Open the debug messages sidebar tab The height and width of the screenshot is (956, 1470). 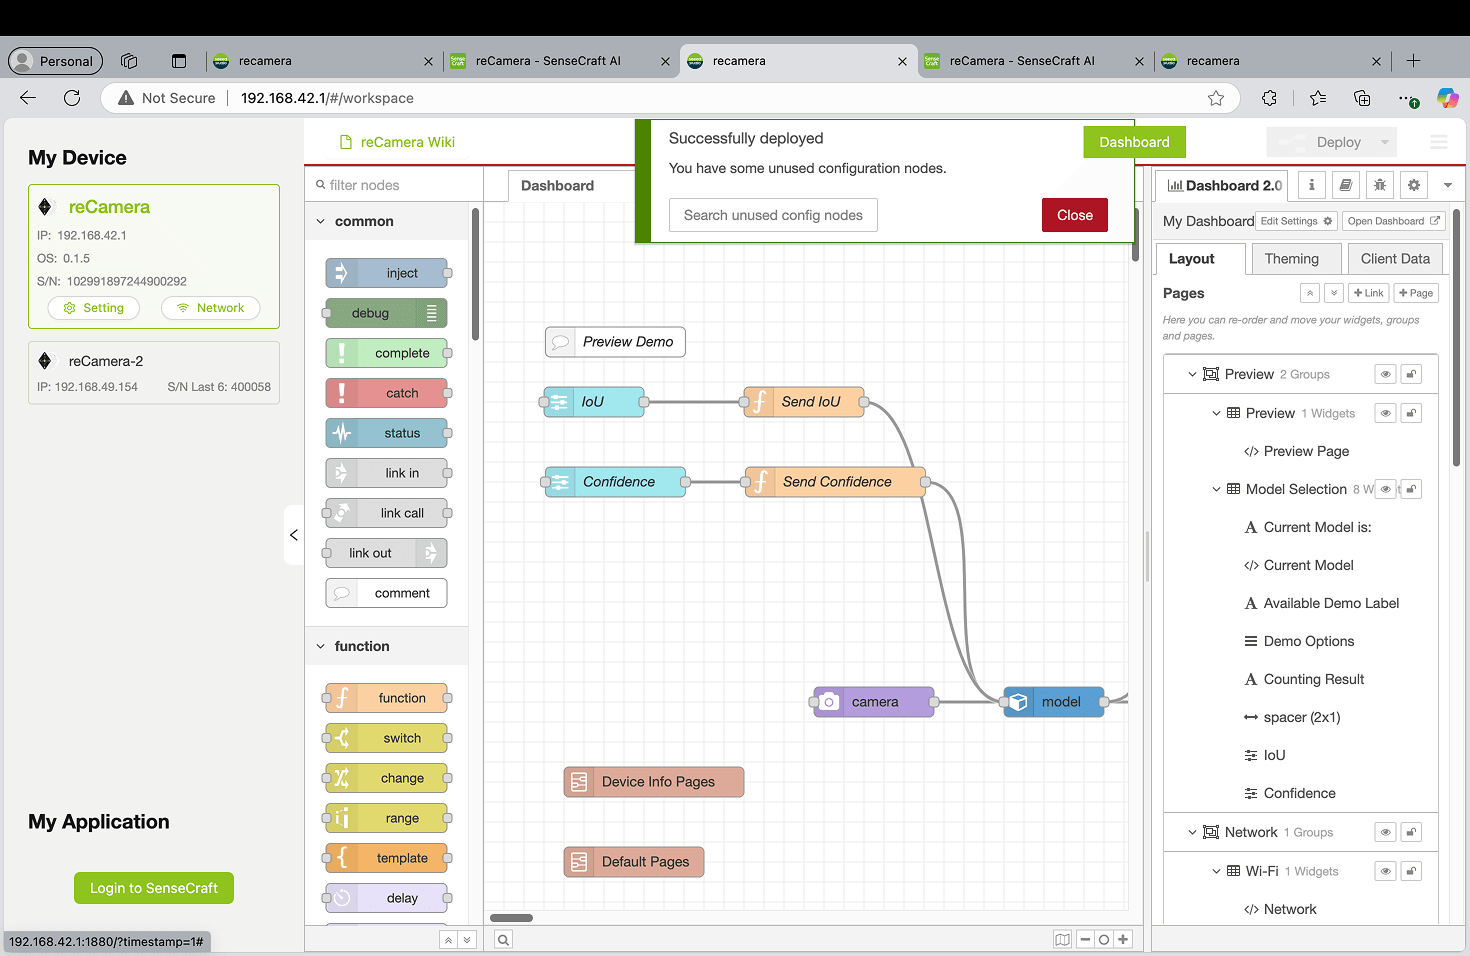click(1379, 185)
